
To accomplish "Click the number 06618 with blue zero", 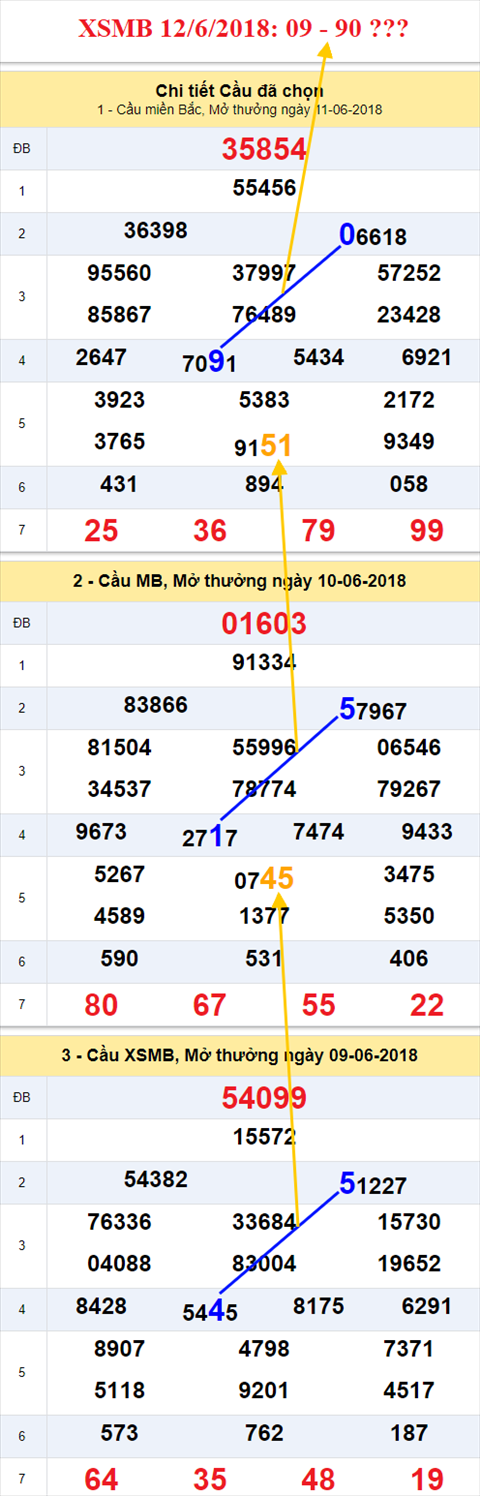I will click(373, 235).
